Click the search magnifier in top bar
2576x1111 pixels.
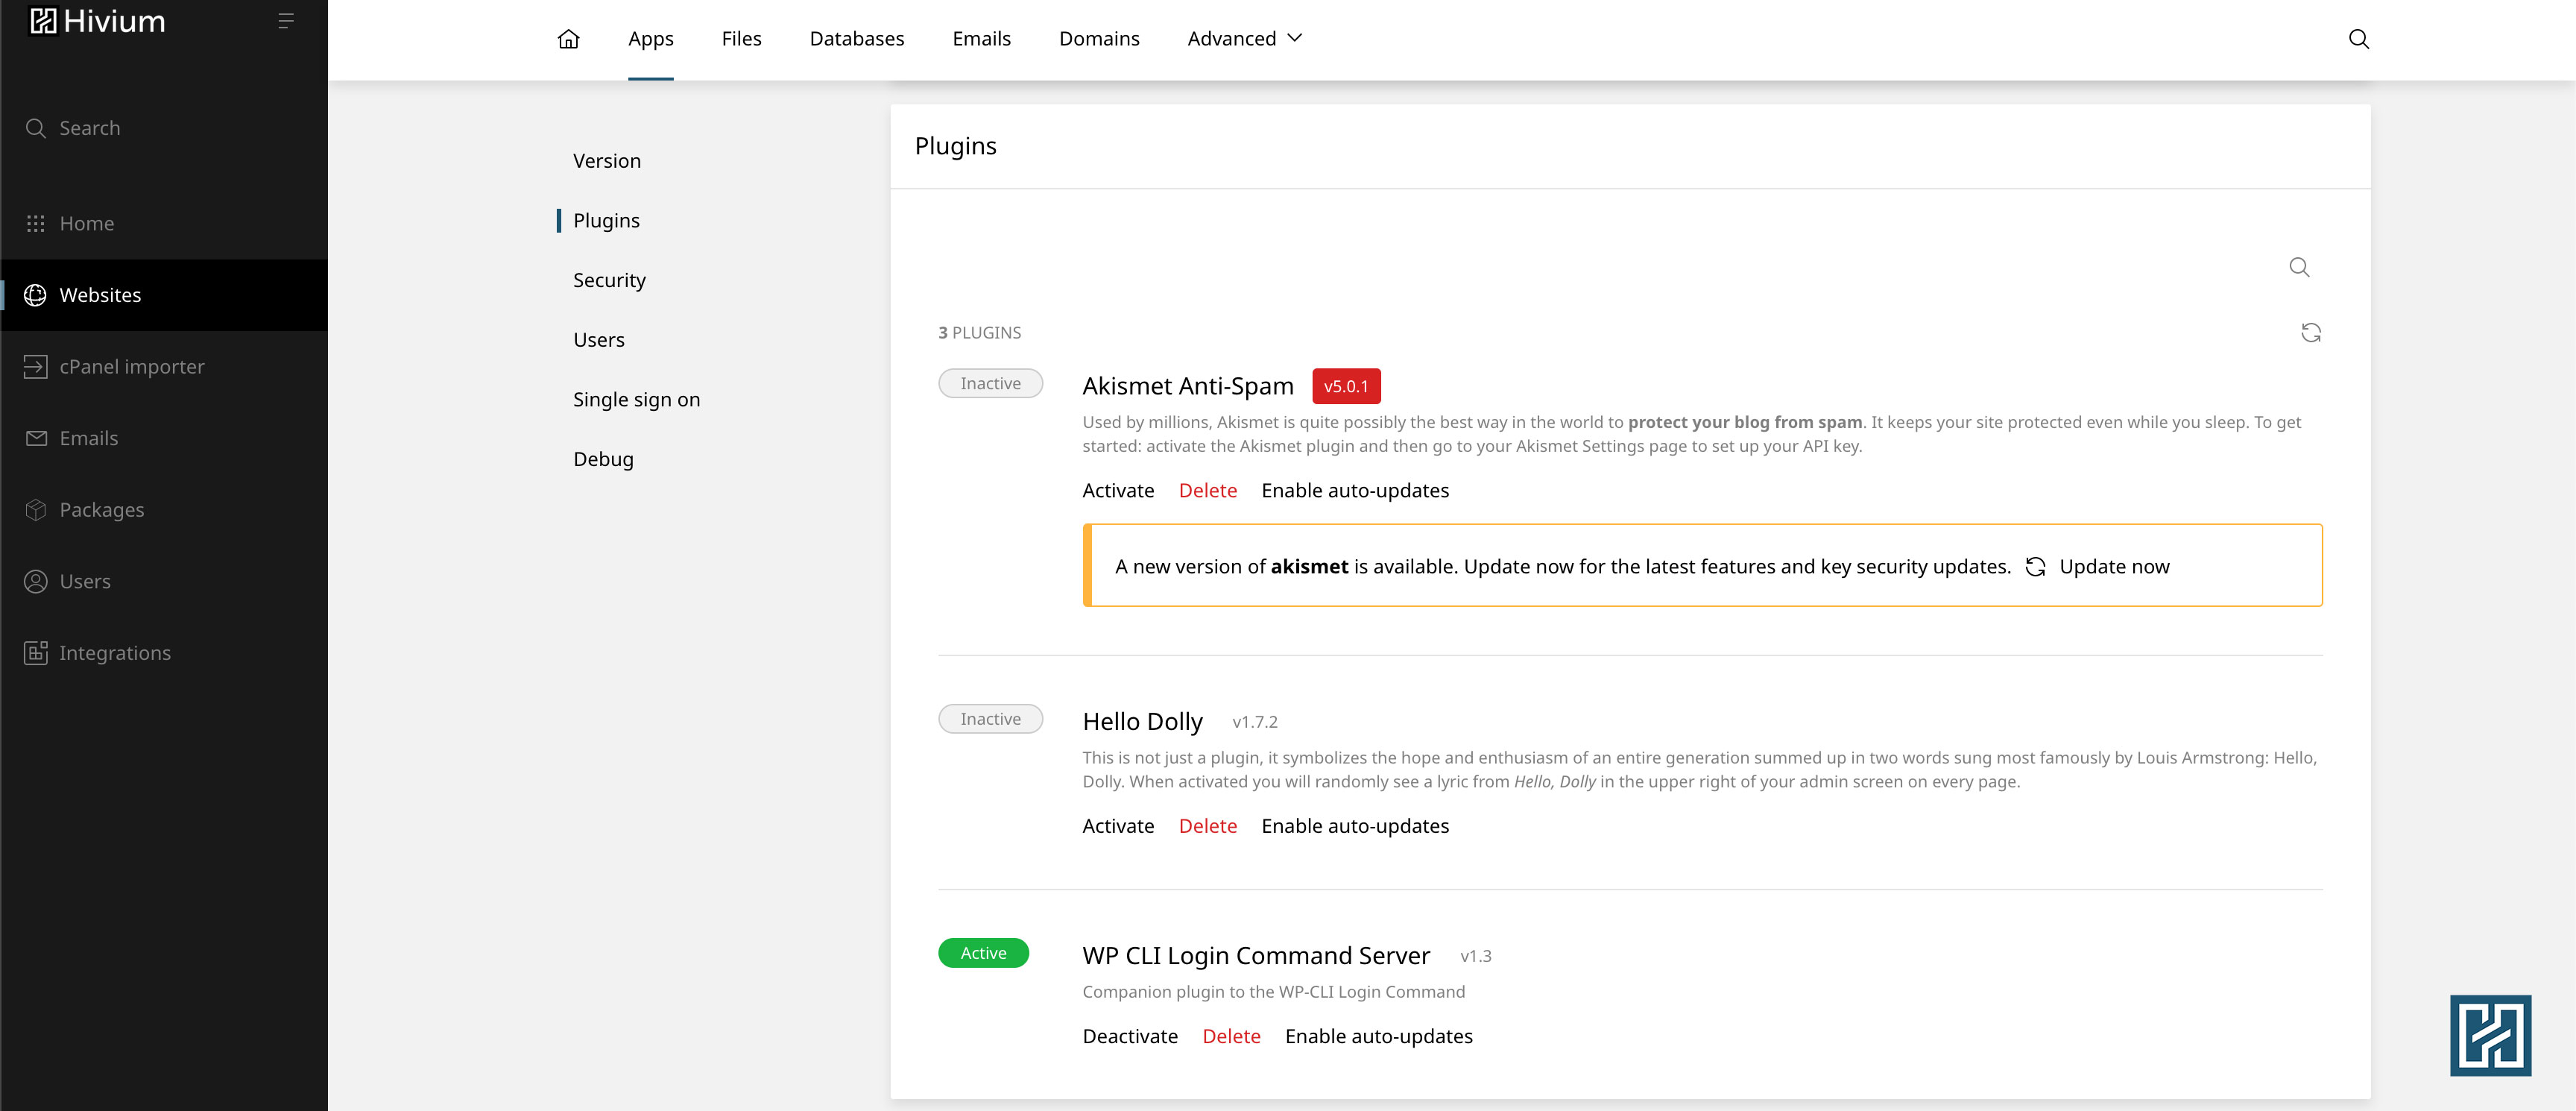click(x=2358, y=39)
